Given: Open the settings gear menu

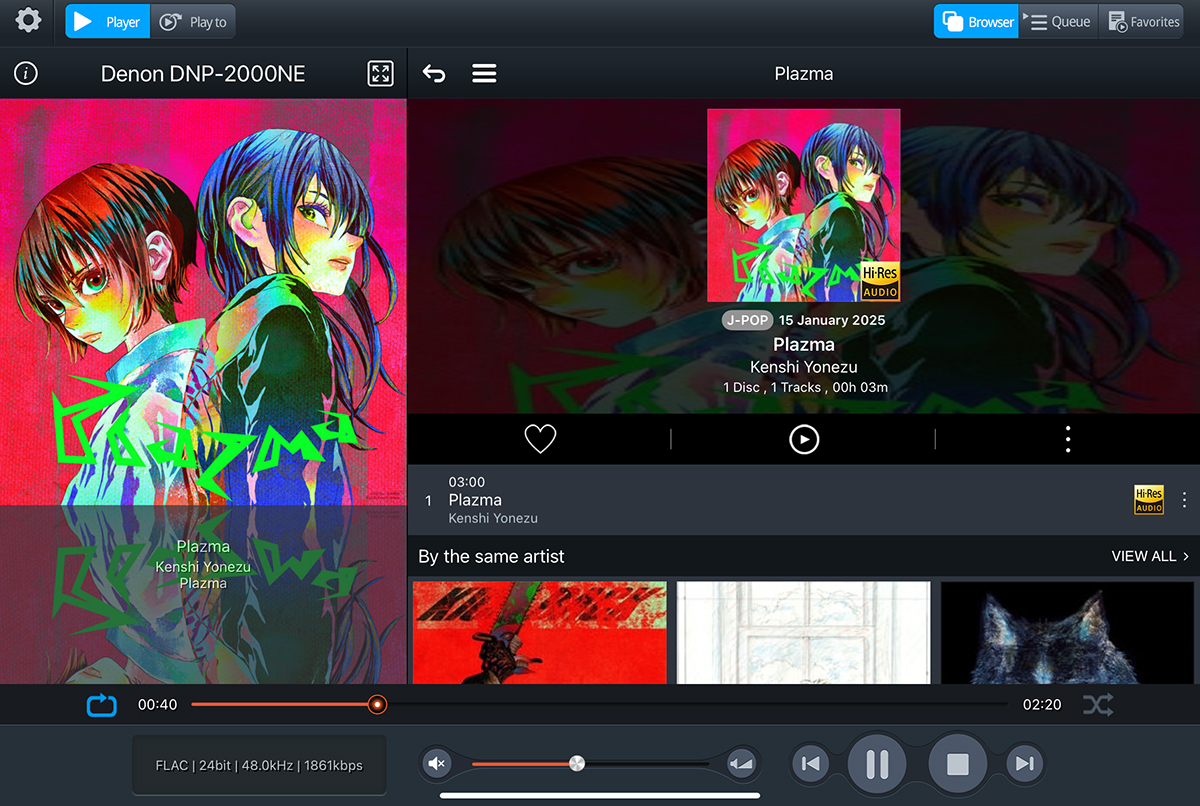Looking at the screenshot, I should coord(28,20).
